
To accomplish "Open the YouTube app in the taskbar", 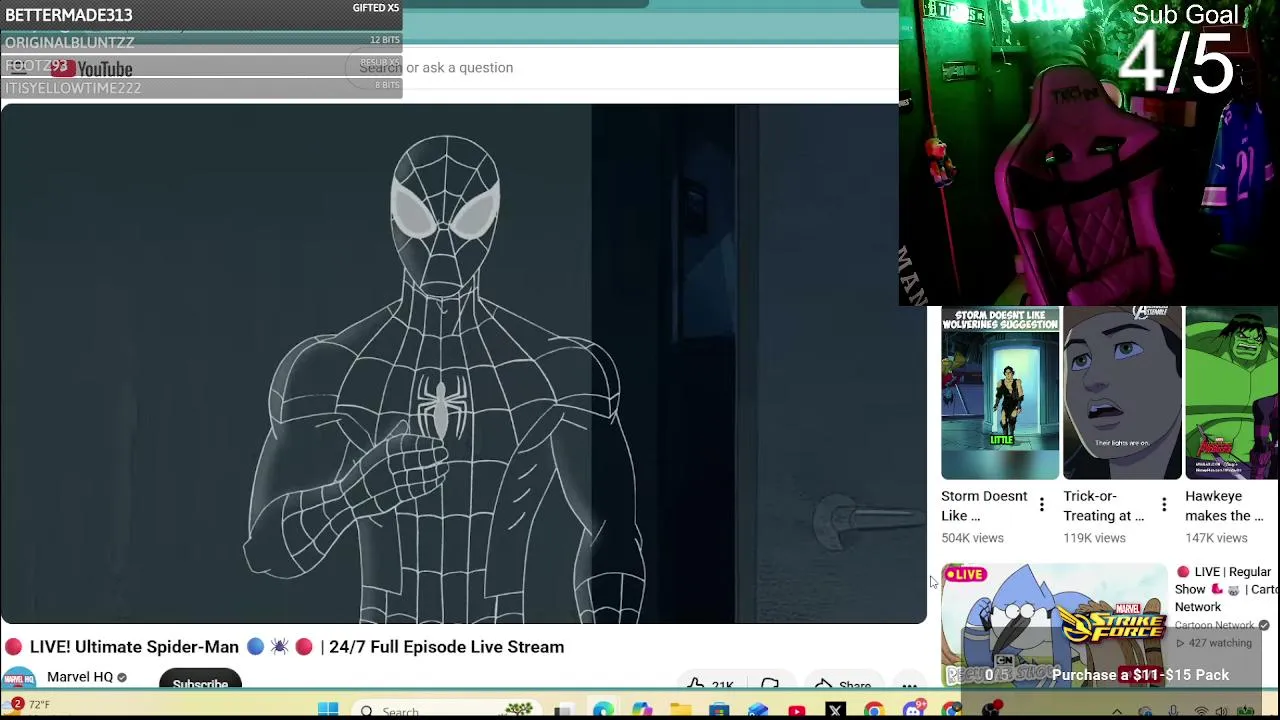I will [797, 710].
